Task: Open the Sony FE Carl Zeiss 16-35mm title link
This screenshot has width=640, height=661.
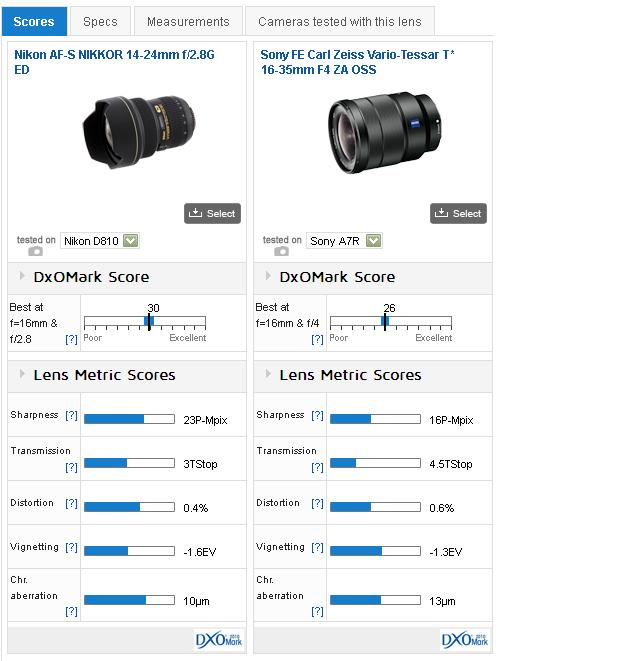Action: tap(357, 62)
